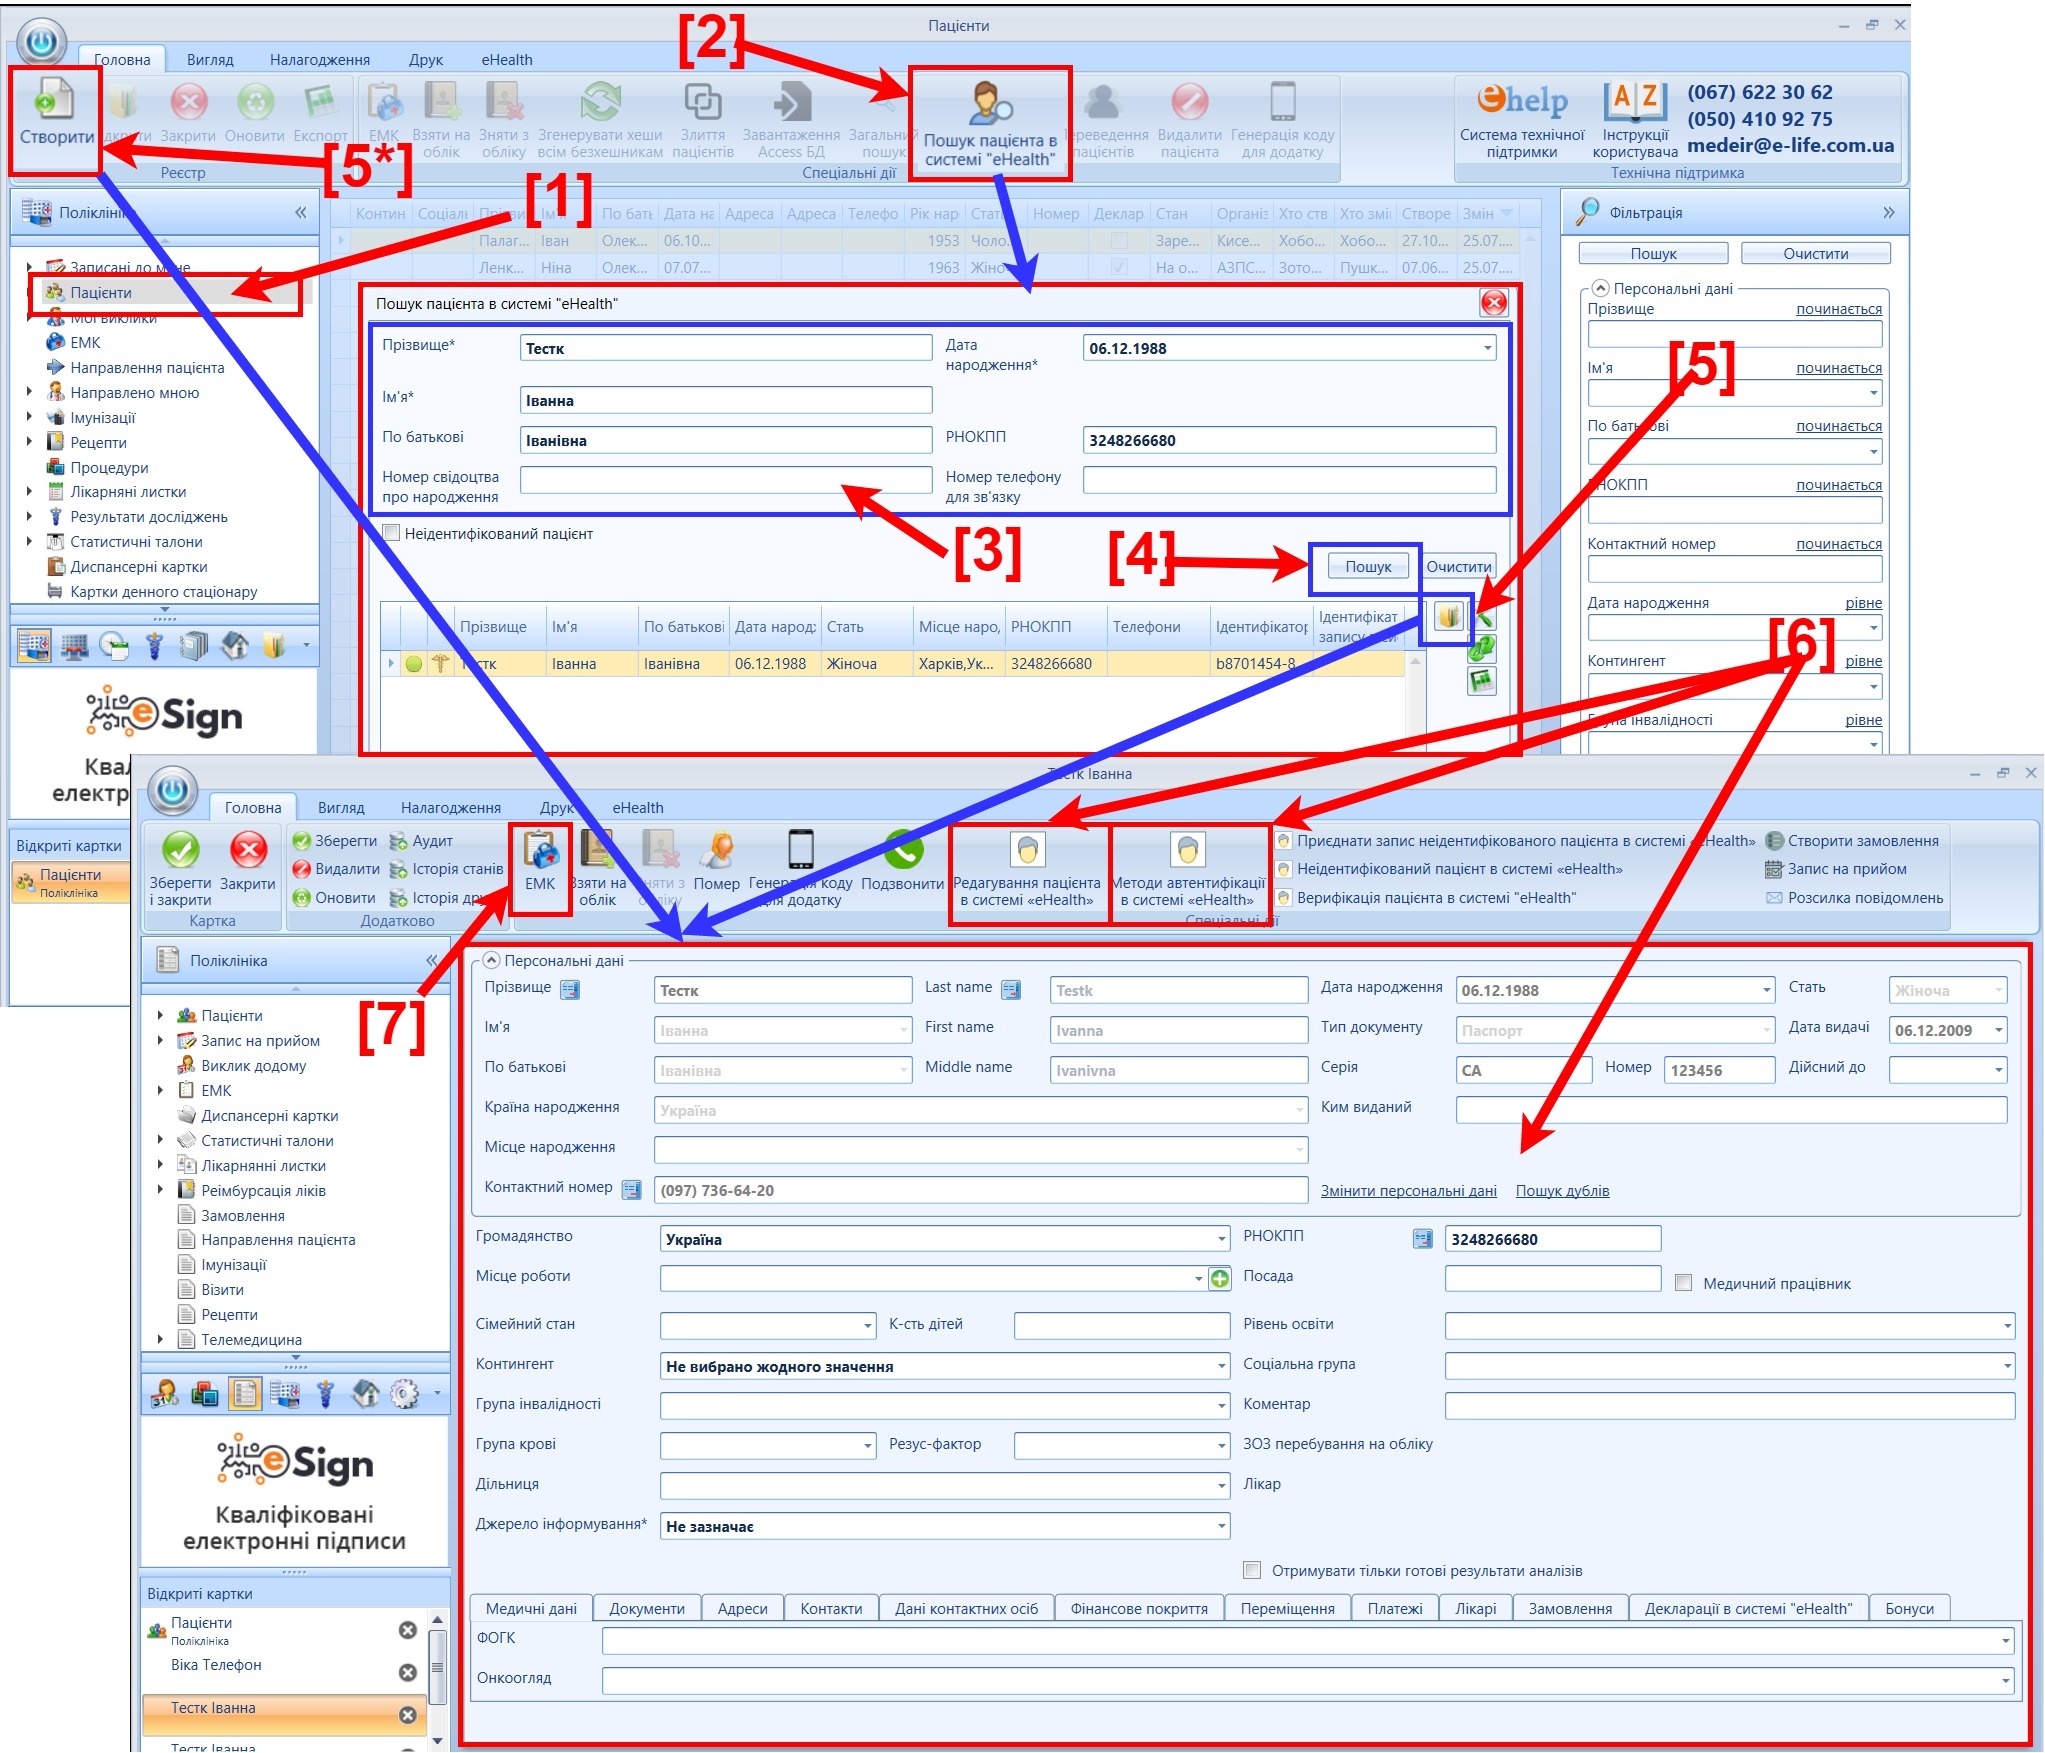Click Генерація коду для додатку icon
This screenshot has height=1753, width=2045.
tap(1282, 121)
